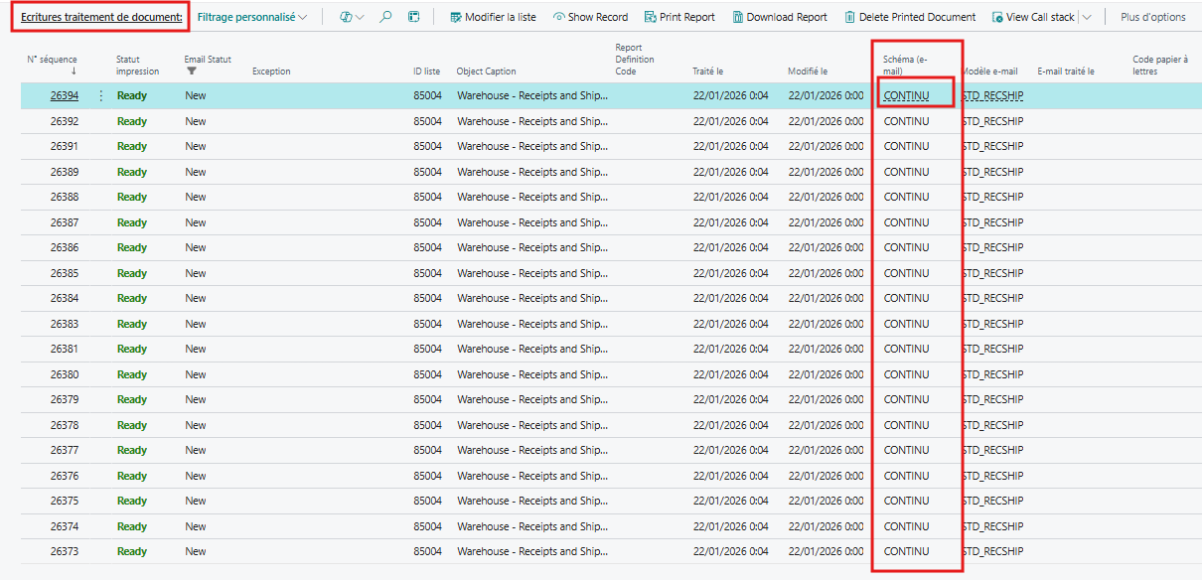The width and height of the screenshot is (1202, 580).
Task: Sort by the N° séquence column header
Action: click(52, 60)
